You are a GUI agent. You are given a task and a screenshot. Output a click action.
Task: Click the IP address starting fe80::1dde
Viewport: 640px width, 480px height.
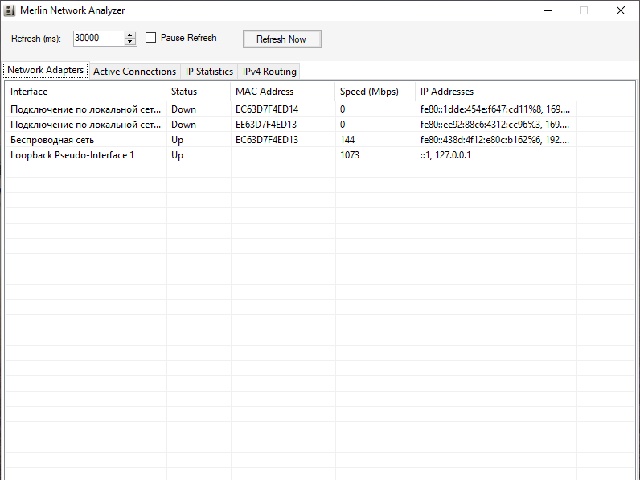point(495,109)
